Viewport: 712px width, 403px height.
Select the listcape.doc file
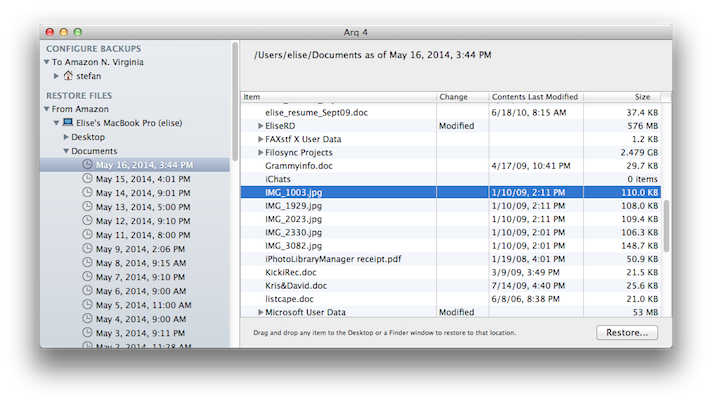pos(450,299)
